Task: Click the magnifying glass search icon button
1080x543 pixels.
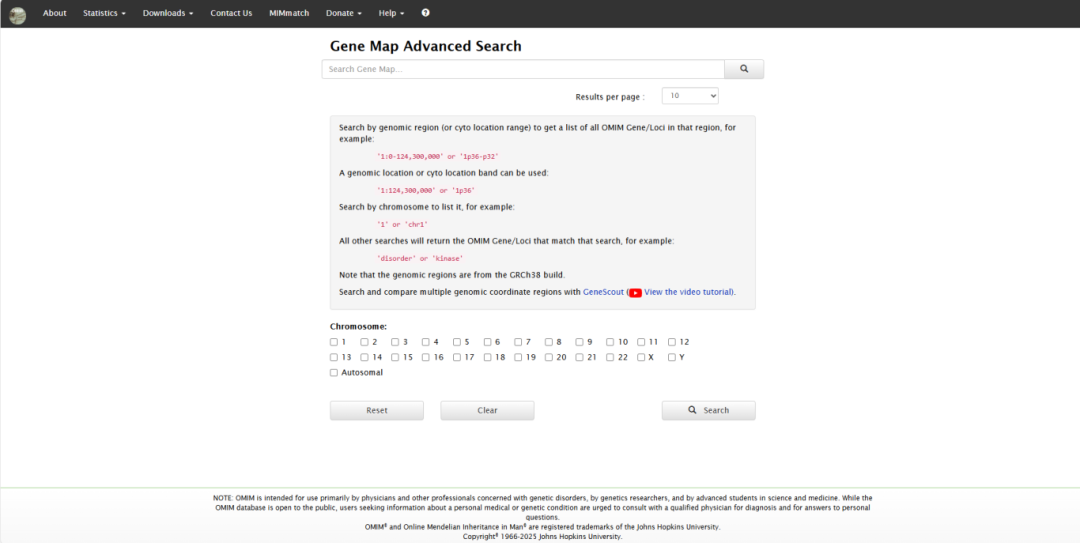Action: 744,69
